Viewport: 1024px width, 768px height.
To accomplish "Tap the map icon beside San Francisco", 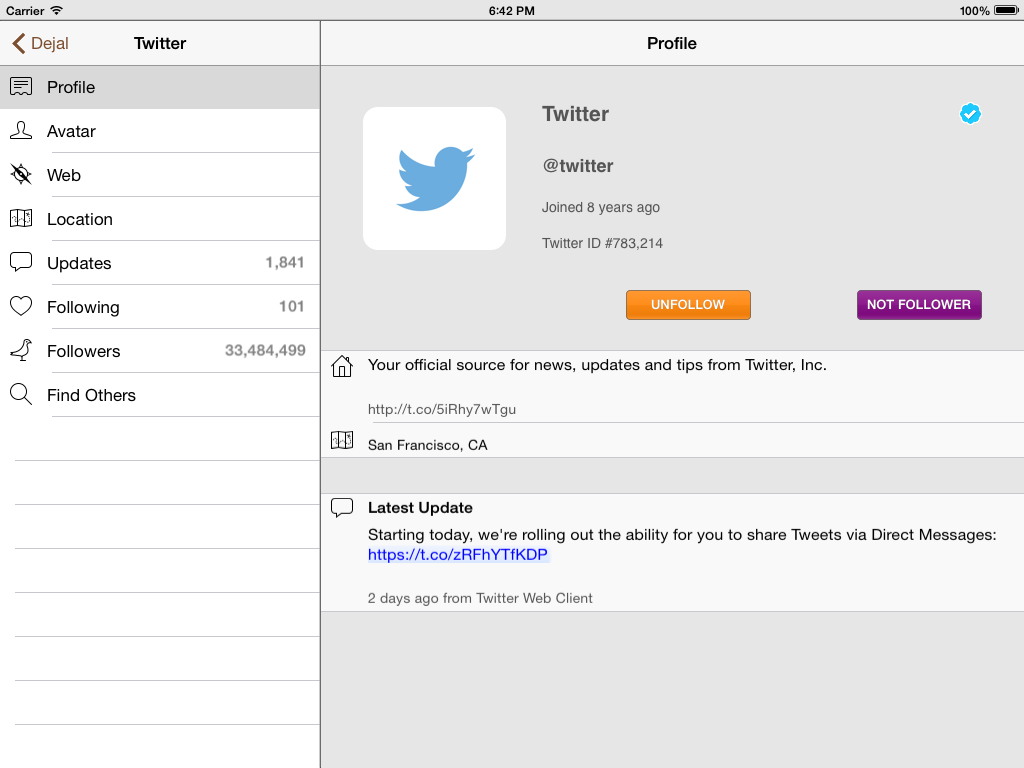I will coord(342,440).
